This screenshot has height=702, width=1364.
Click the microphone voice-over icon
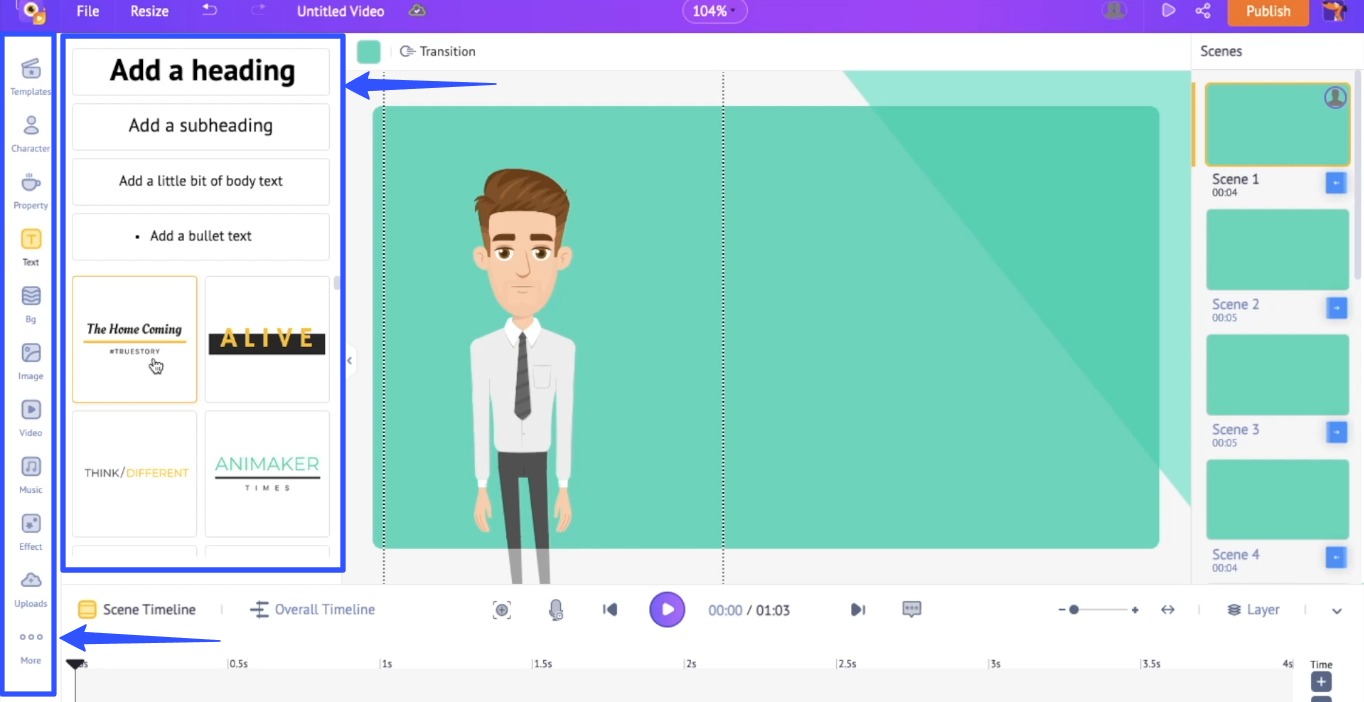coord(556,610)
